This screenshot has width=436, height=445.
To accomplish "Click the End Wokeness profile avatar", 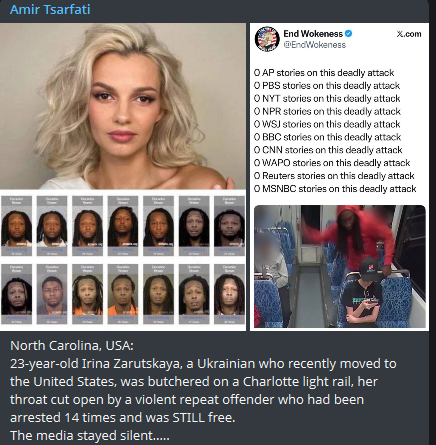I will [x=267, y=39].
